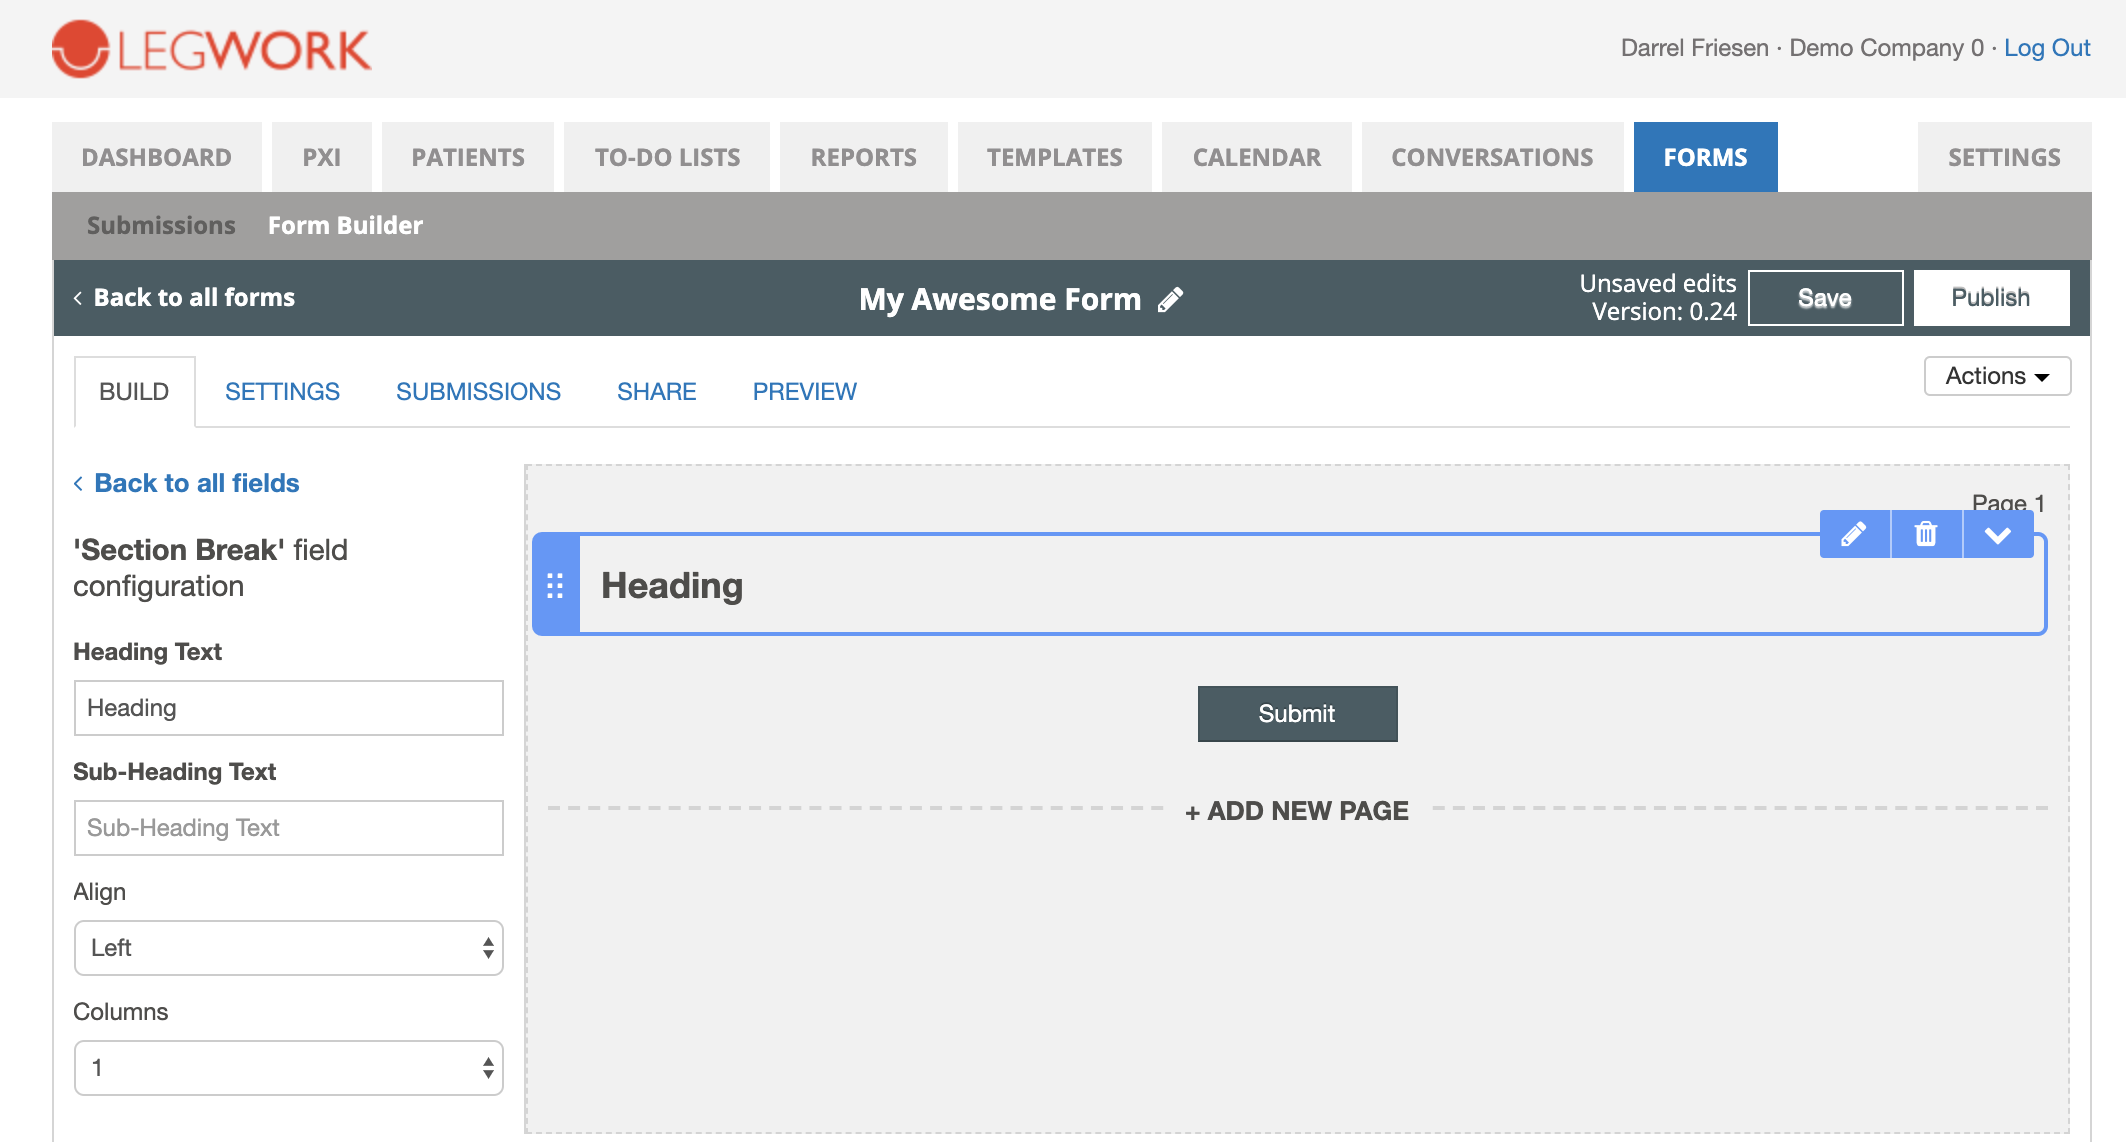Viewport: 2126px width, 1142px height.
Task: Switch to the SETTINGS form tab
Action: (x=282, y=392)
